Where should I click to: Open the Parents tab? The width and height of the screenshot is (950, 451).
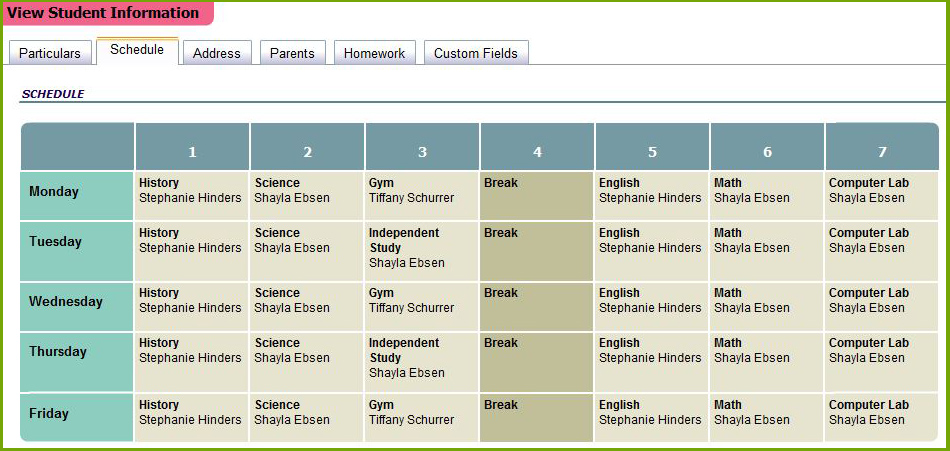292,54
